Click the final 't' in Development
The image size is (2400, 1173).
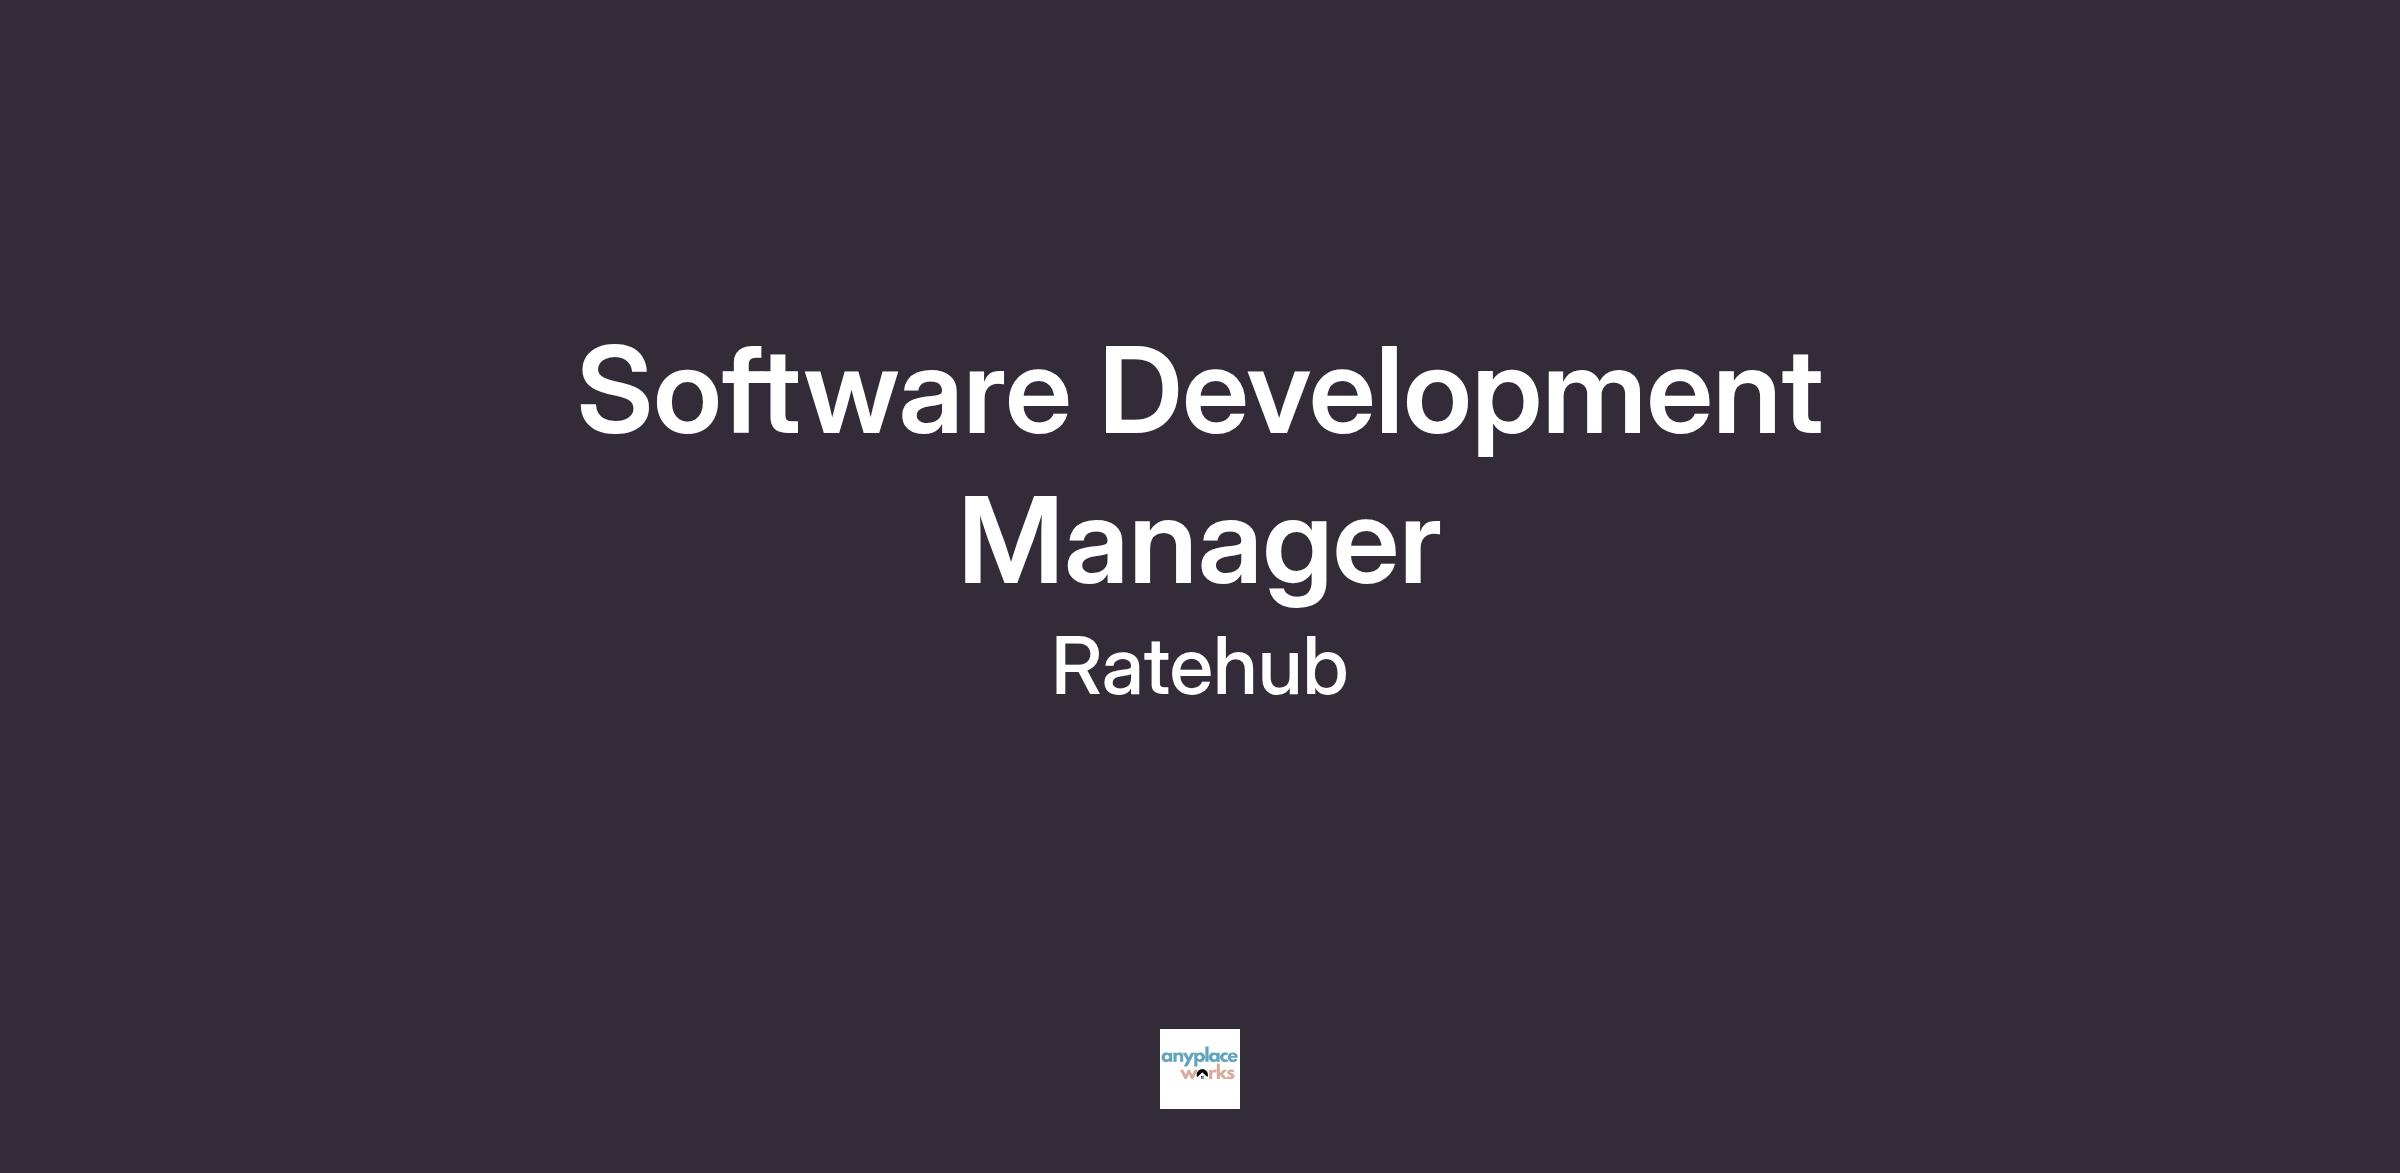click(1804, 395)
